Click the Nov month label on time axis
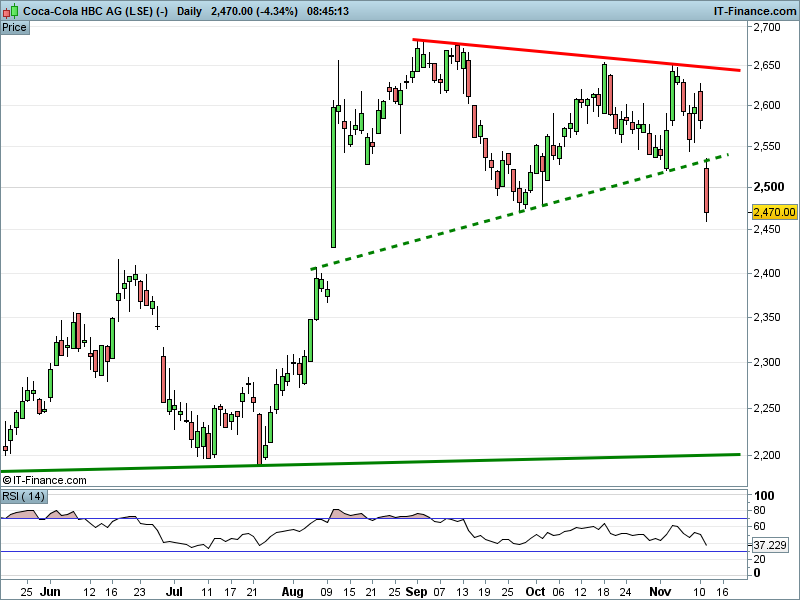 [660, 592]
